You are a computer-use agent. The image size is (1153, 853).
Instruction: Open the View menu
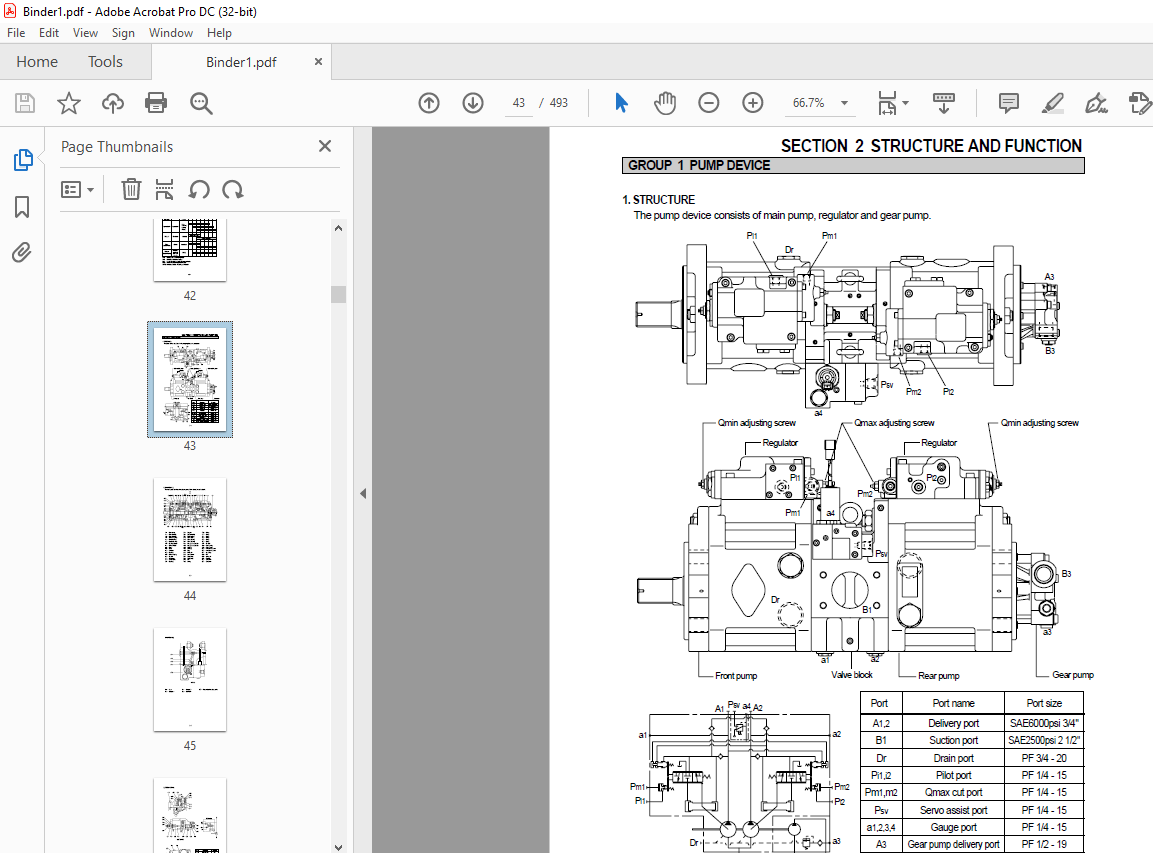click(85, 32)
